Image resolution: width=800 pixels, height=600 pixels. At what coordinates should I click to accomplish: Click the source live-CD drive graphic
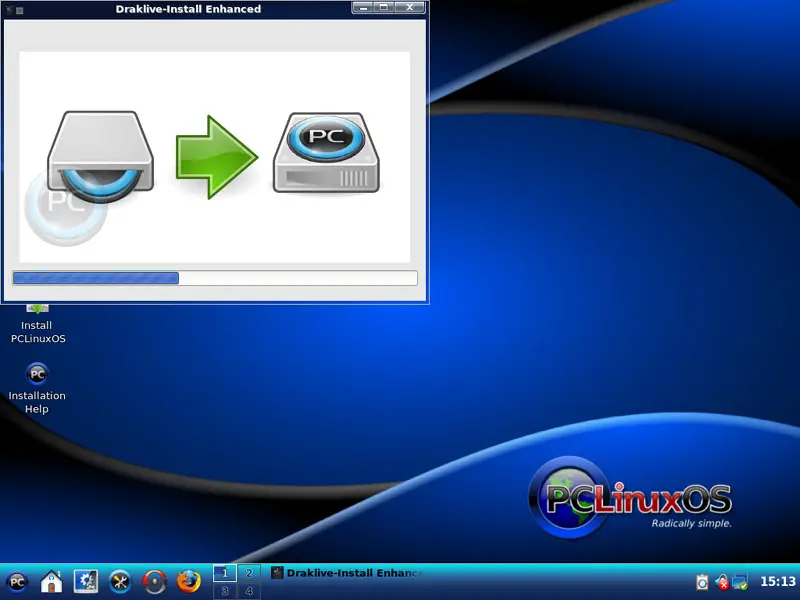(101, 157)
